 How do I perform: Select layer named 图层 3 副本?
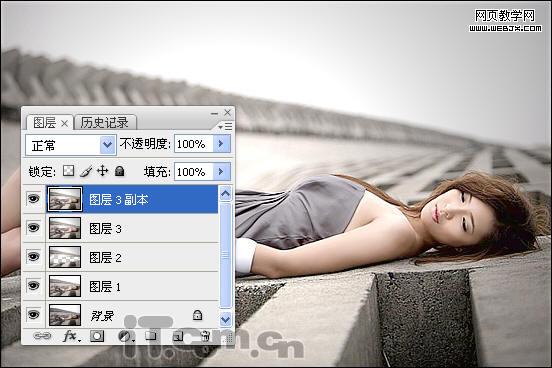(x=118, y=200)
